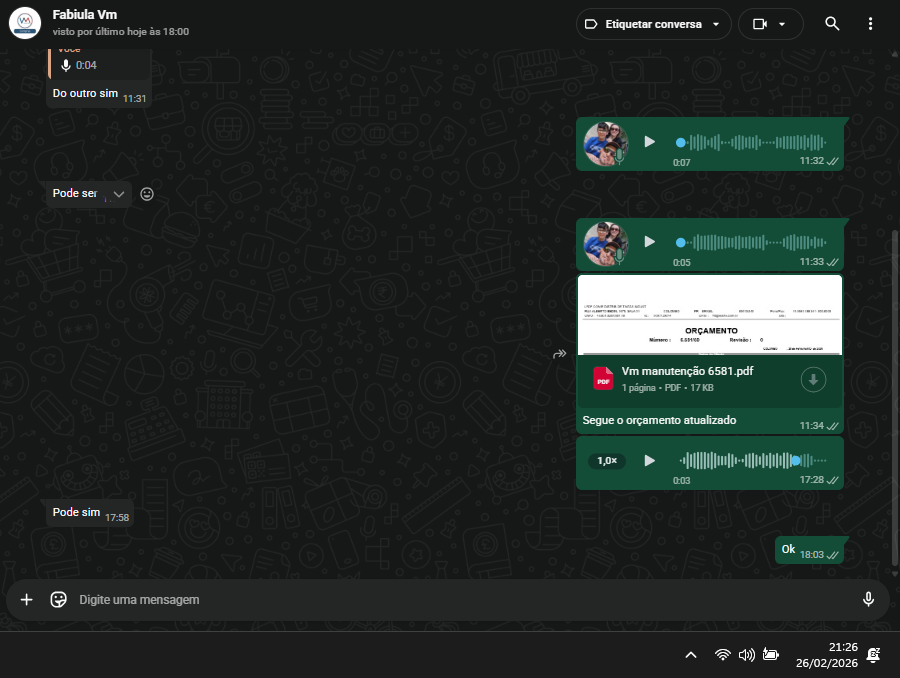Viewport: 900px width, 678px height.
Task: React with emoji to 'Pode ser' message
Action: pos(147,194)
